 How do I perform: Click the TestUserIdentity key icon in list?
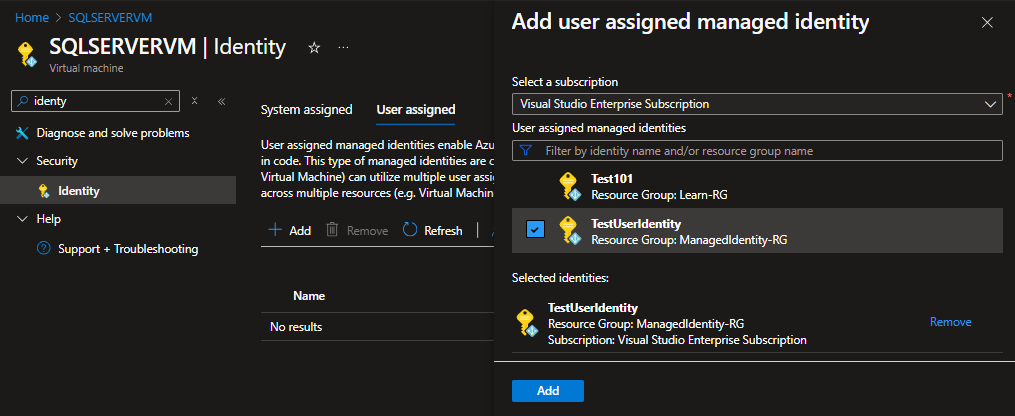click(570, 231)
